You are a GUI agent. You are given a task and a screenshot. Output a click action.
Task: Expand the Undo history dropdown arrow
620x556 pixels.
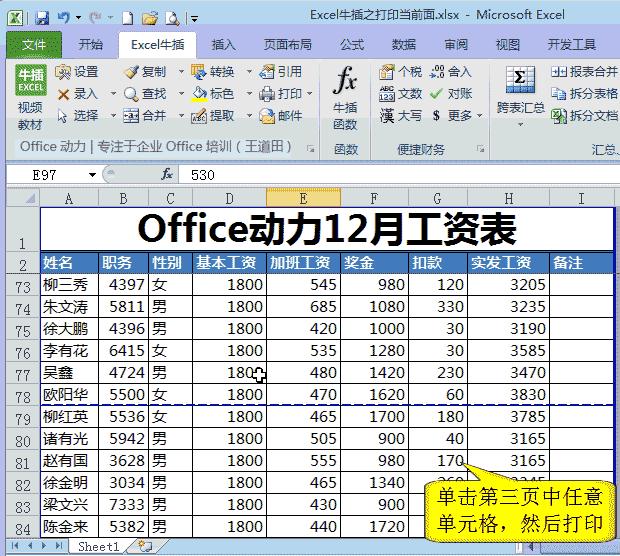point(78,18)
